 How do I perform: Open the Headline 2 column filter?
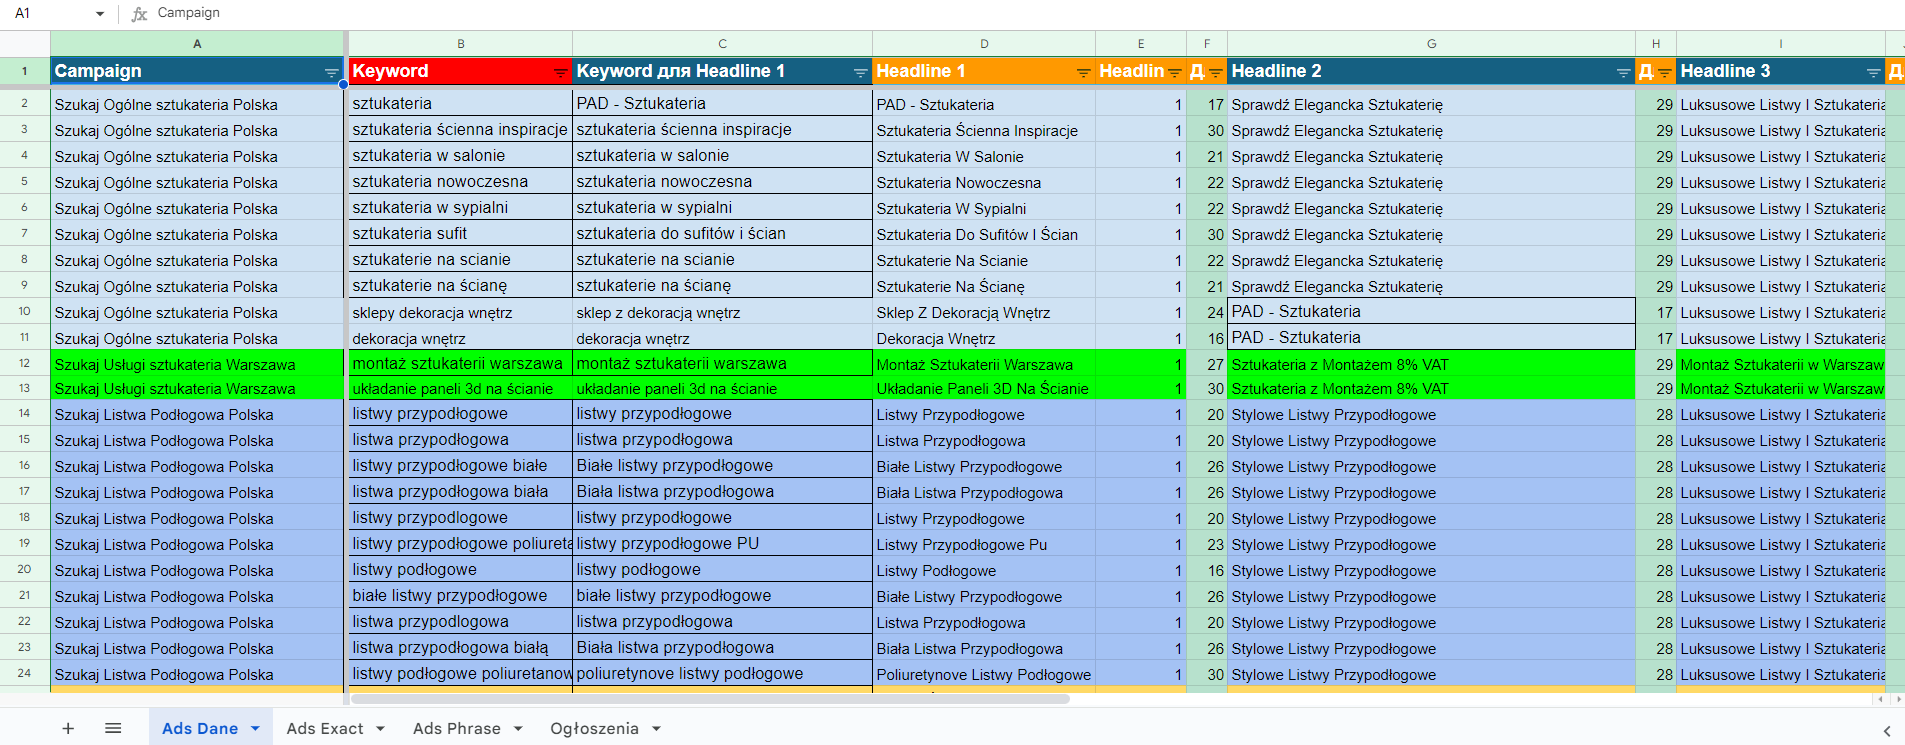pos(1623,72)
